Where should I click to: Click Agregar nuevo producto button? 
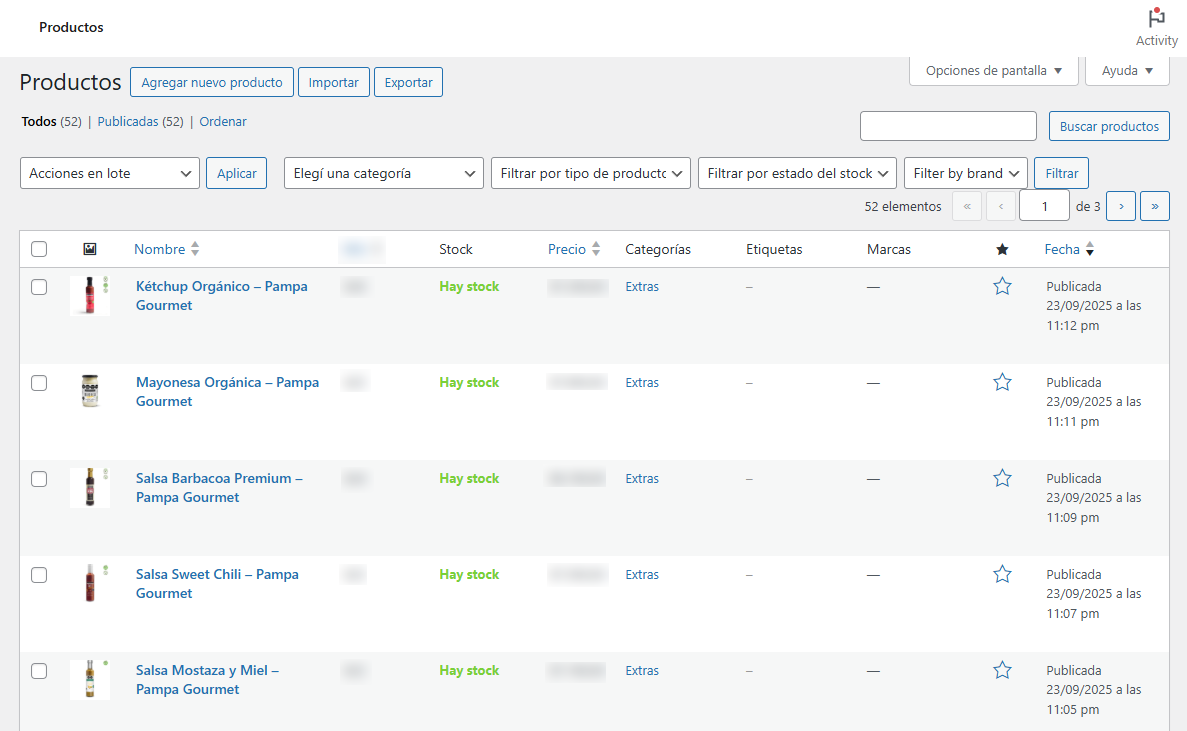[x=212, y=82]
